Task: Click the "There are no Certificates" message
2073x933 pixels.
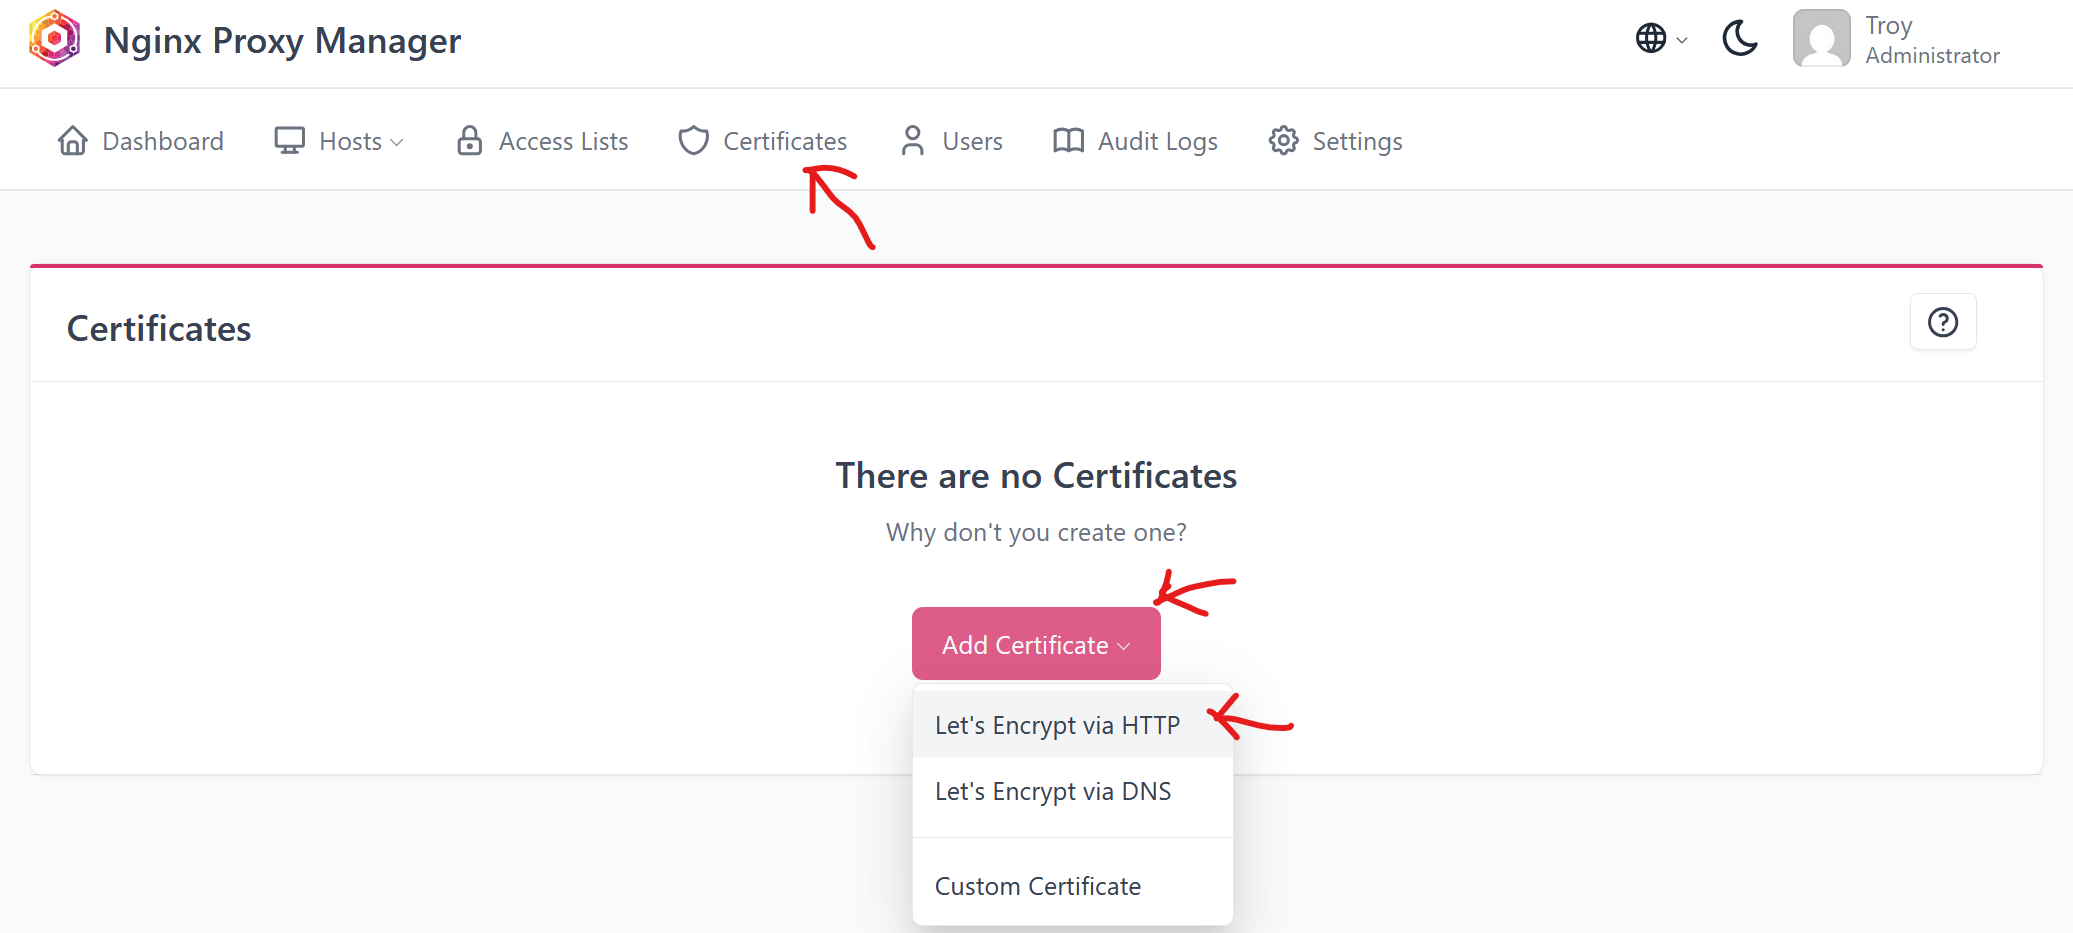Action: point(1036,476)
